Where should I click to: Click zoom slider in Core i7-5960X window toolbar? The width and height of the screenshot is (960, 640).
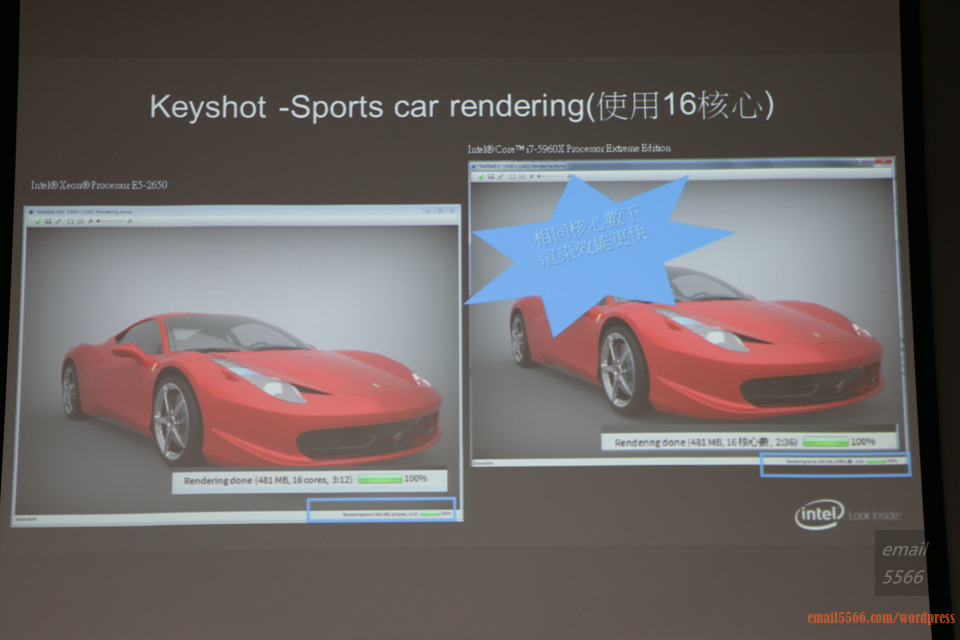(552, 176)
